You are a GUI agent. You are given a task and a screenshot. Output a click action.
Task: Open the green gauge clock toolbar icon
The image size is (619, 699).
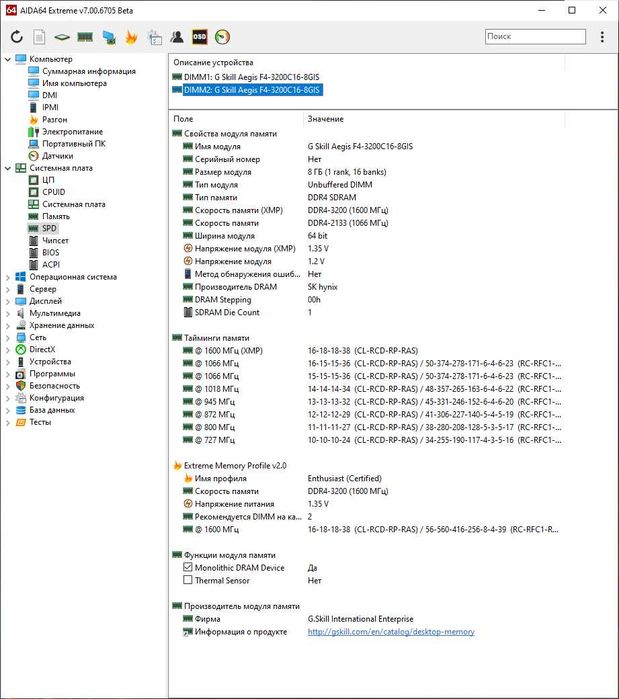[222, 37]
